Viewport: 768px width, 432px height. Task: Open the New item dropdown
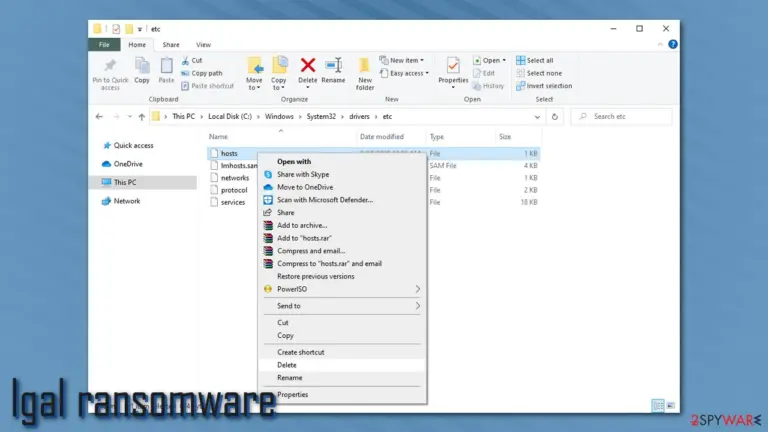[402, 60]
